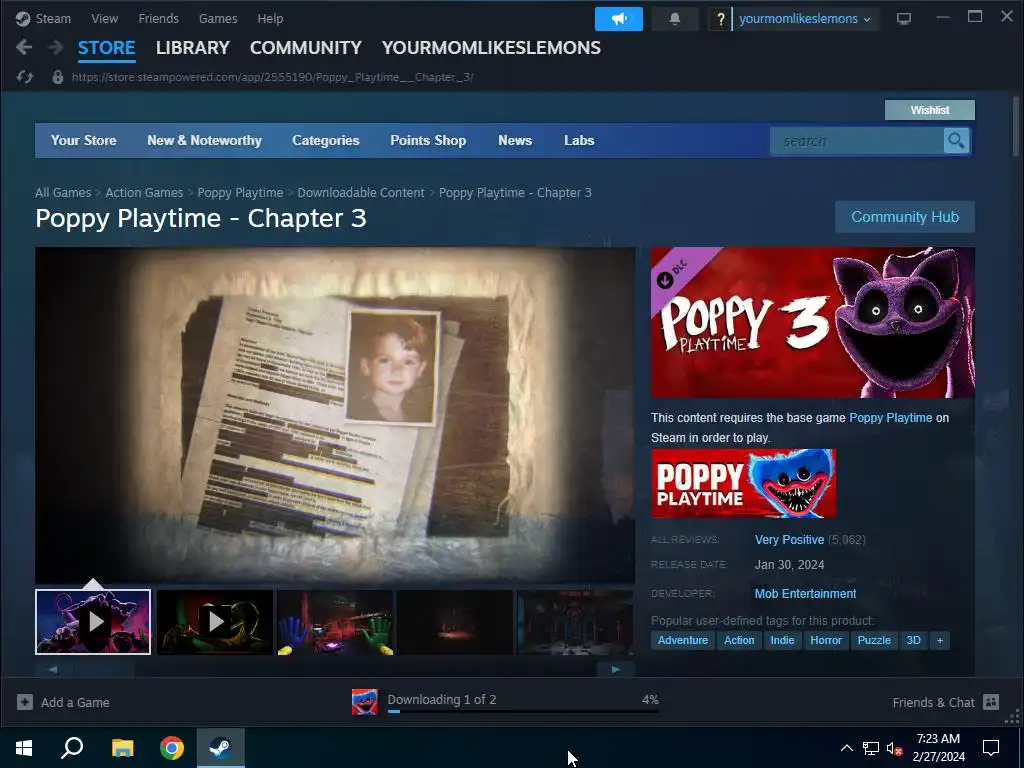Open the Help menu
The image size is (1024, 768).
point(270,18)
